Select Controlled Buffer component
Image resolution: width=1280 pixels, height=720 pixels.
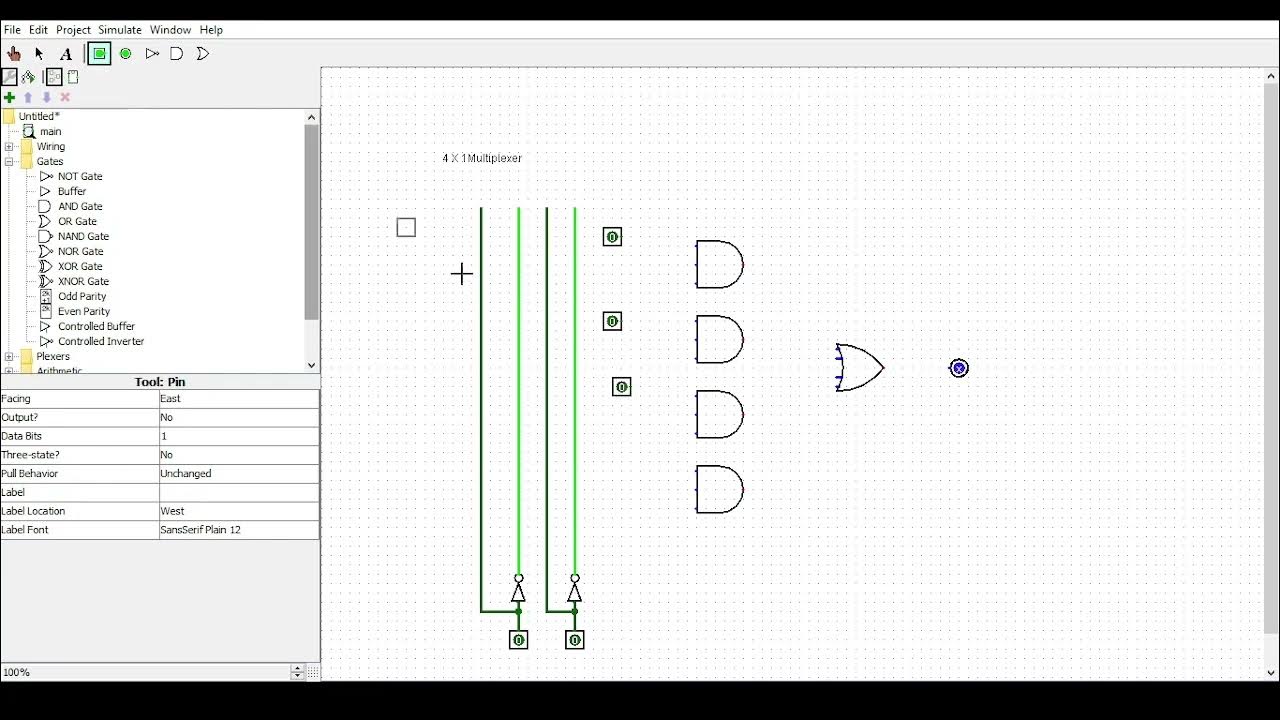pos(96,326)
